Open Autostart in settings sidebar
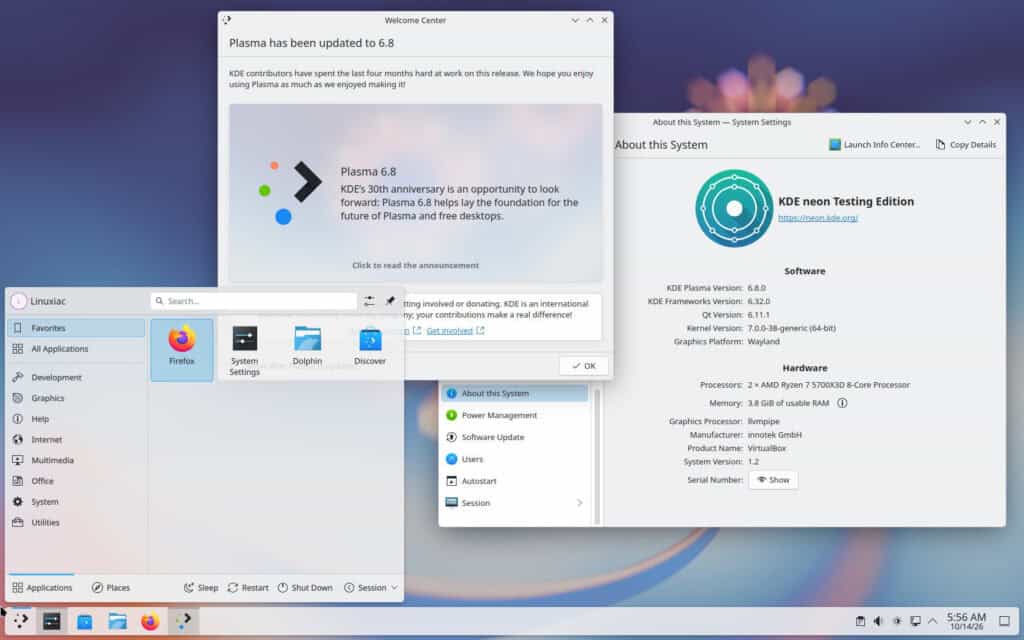 (515, 481)
